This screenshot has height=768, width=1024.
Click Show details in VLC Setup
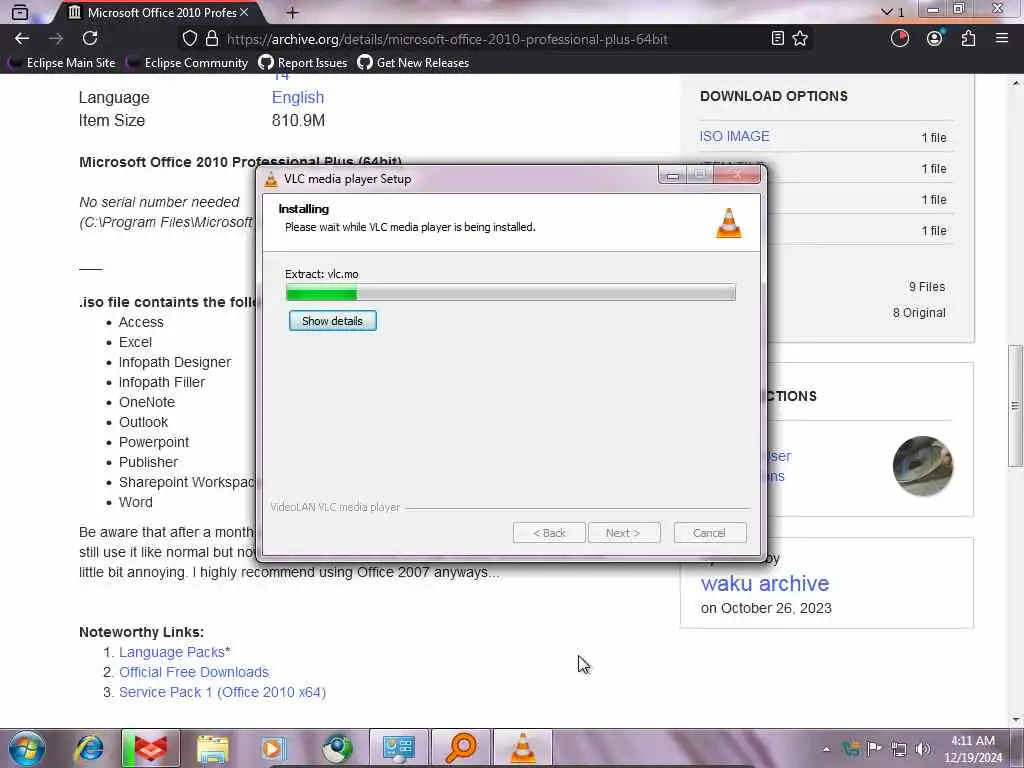click(x=332, y=321)
